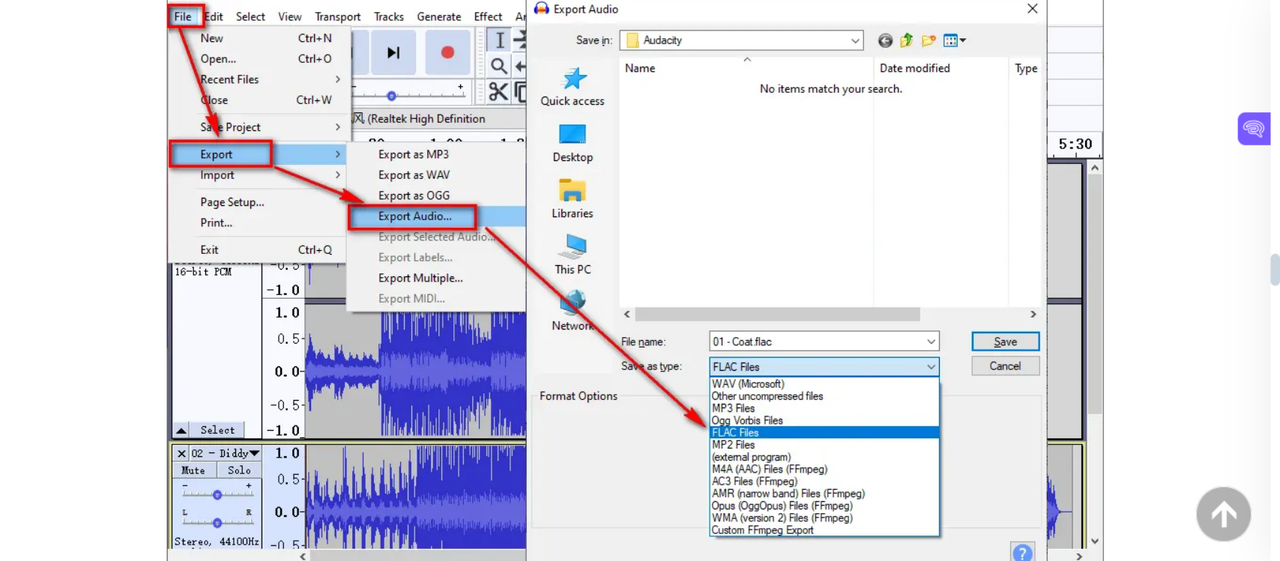
Task: Collapse track using the up triangle button
Action: (x=181, y=430)
